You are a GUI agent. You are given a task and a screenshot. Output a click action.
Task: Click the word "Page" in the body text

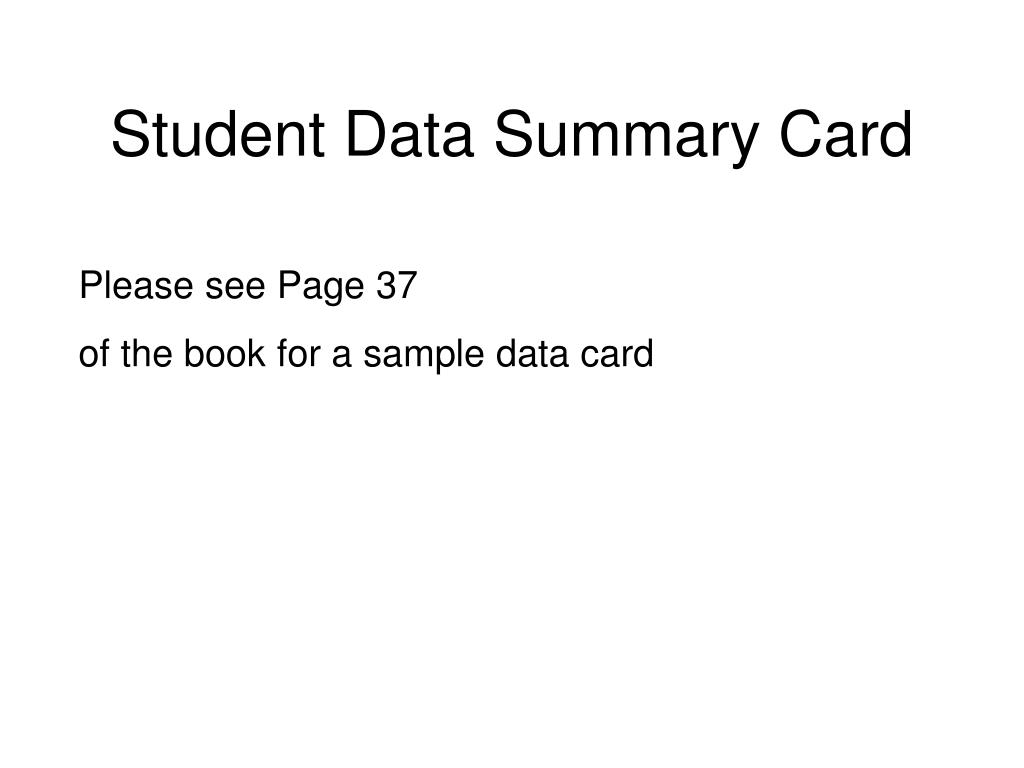(x=321, y=287)
